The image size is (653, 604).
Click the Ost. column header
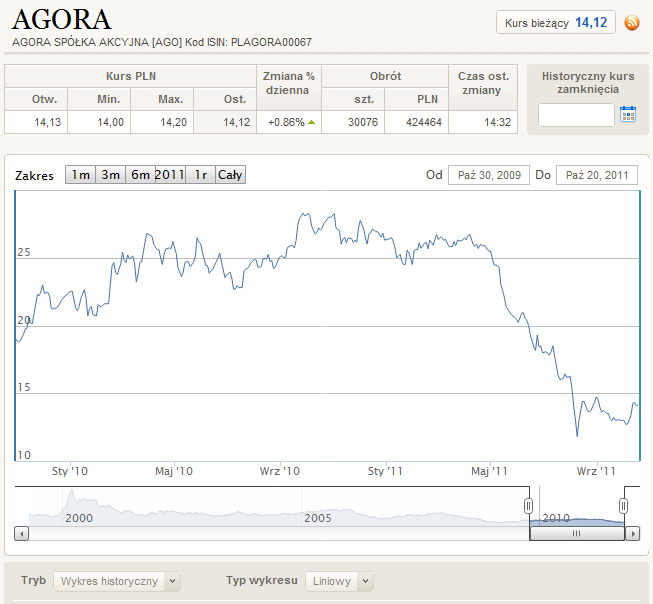pos(225,99)
